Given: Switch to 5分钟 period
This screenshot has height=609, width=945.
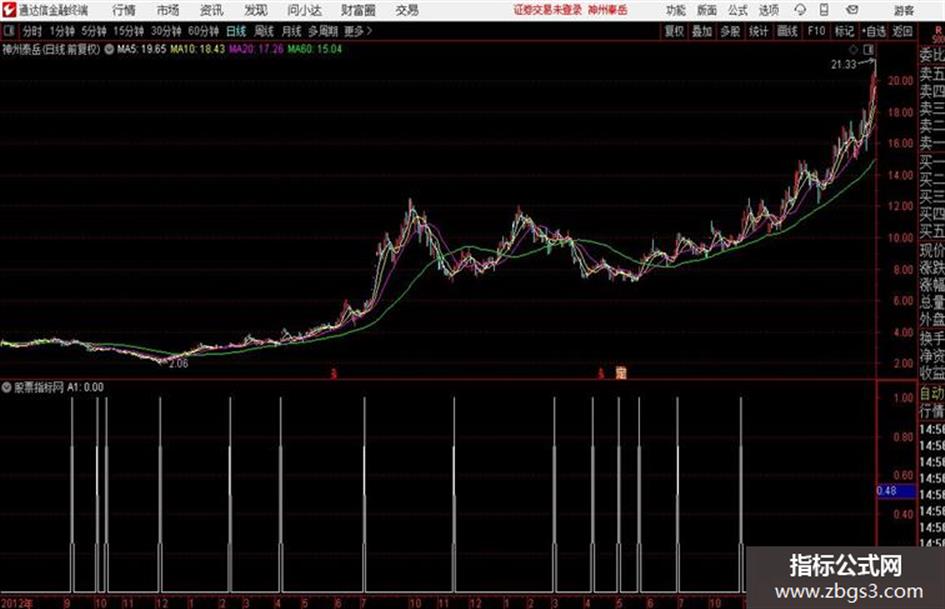Looking at the screenshot, I should (94, 31).
